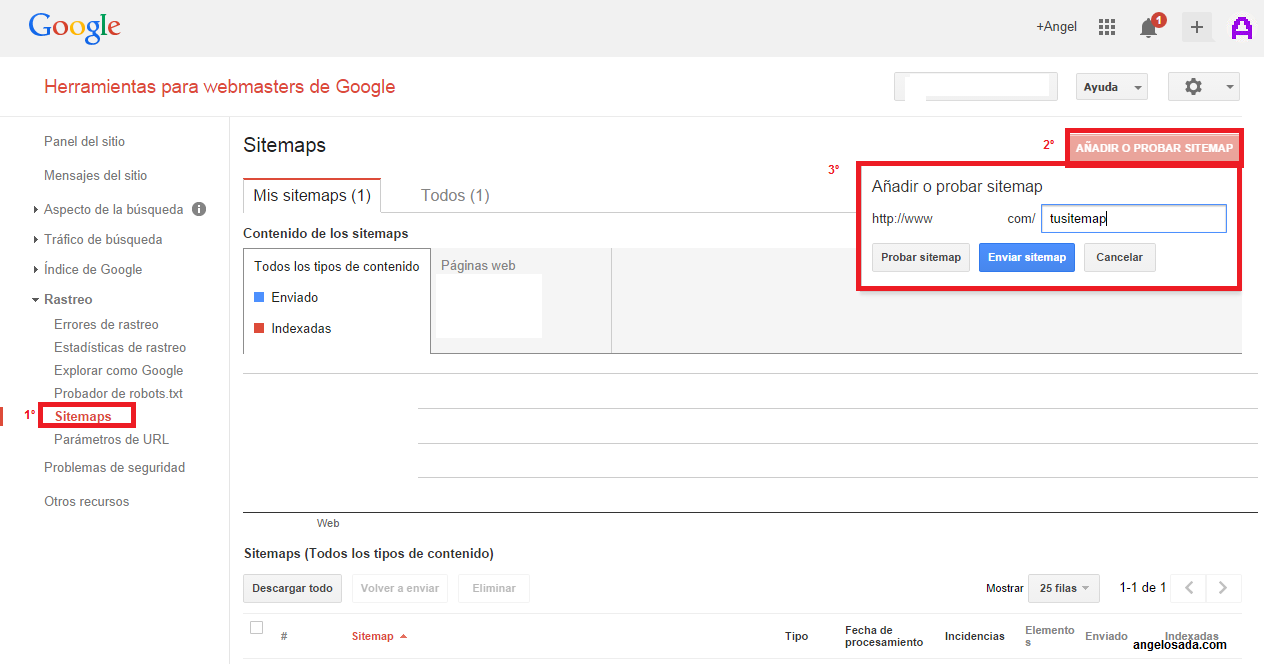
Task: Switch to Todos (1) tab
Action: pyautogui.click(x=455, y=195)
